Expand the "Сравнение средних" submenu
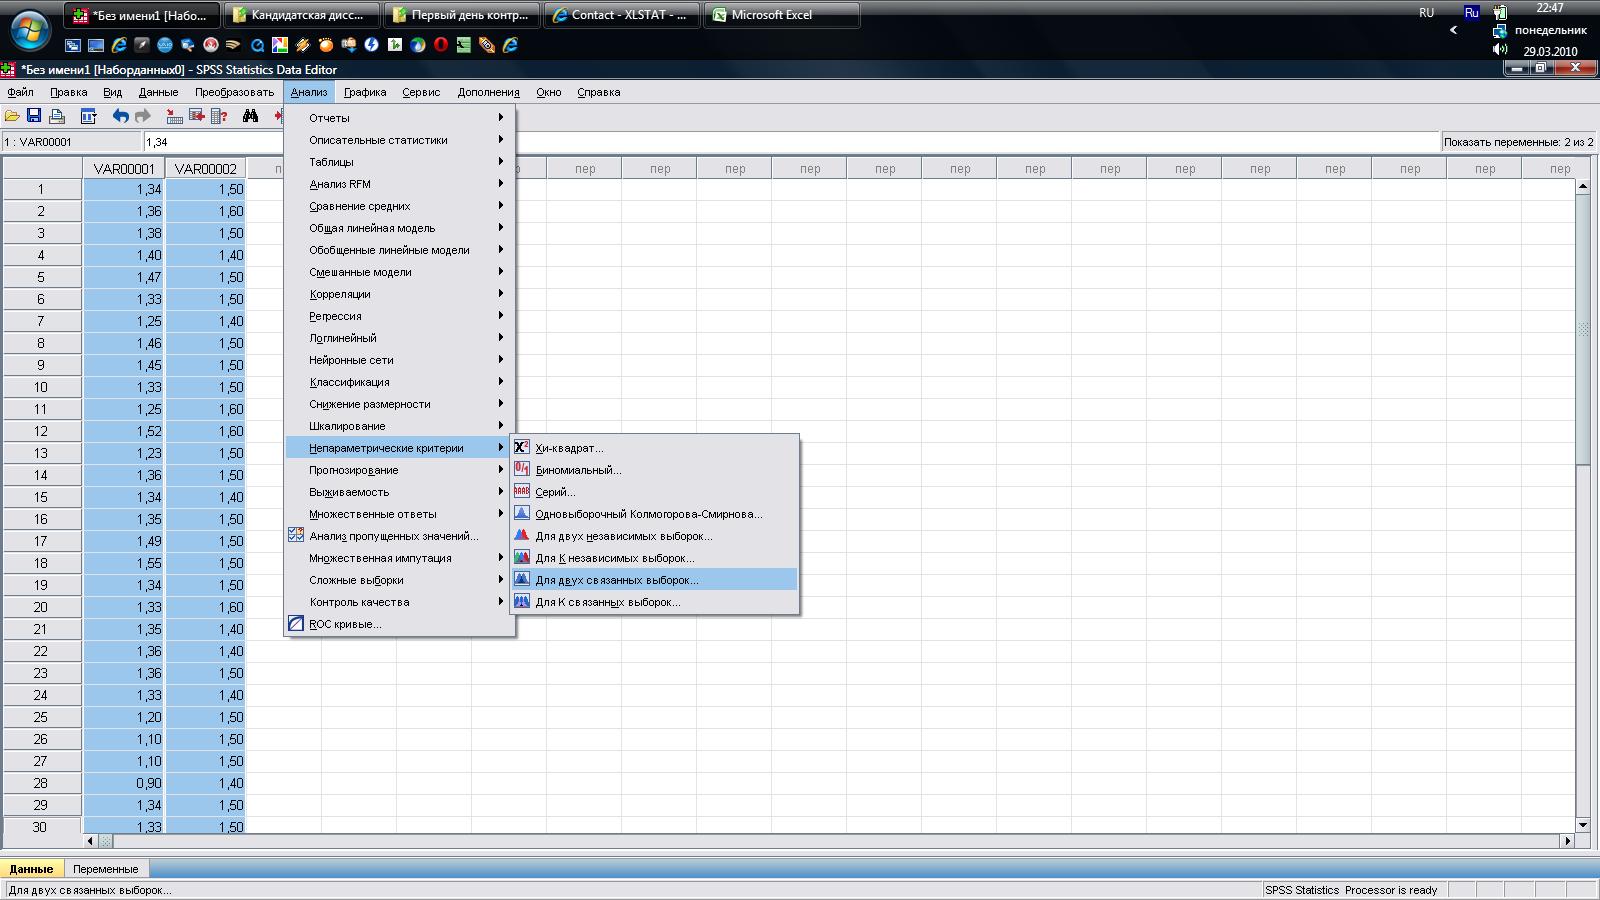 tap(360, 206)
